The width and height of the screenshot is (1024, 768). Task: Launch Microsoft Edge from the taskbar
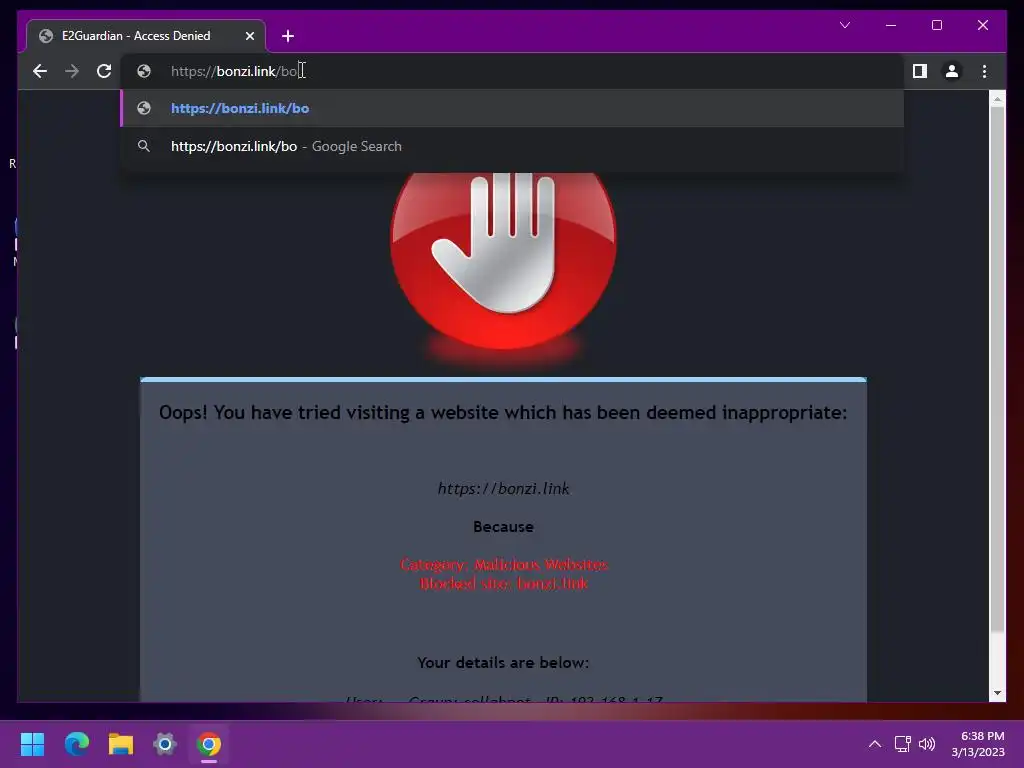(76, 744)
